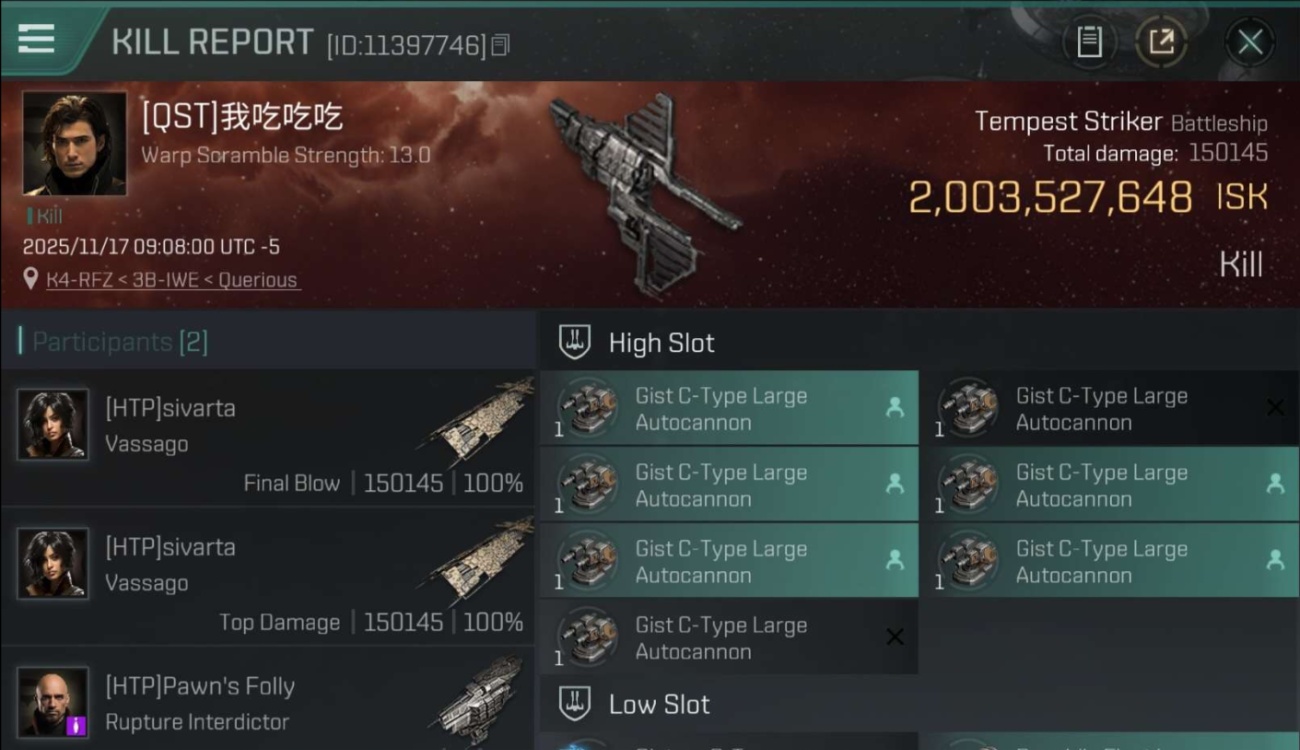Toggle the destroyed marker on the top-right autocannon

click(x=1275, y=407)
